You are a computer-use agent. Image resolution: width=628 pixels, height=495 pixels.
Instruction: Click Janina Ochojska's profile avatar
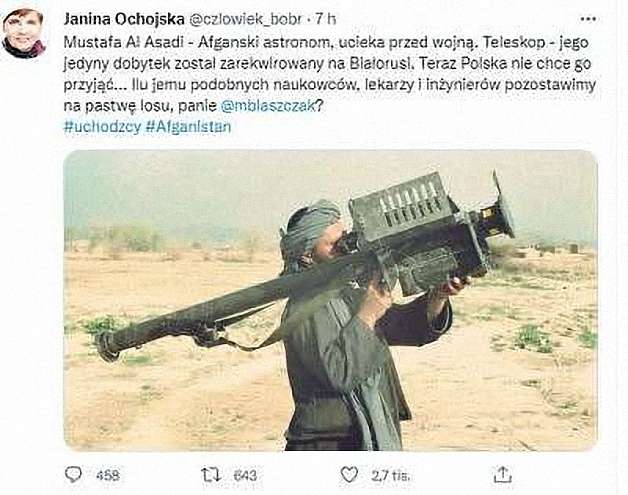pyautogui.click(x=24, y=34)
